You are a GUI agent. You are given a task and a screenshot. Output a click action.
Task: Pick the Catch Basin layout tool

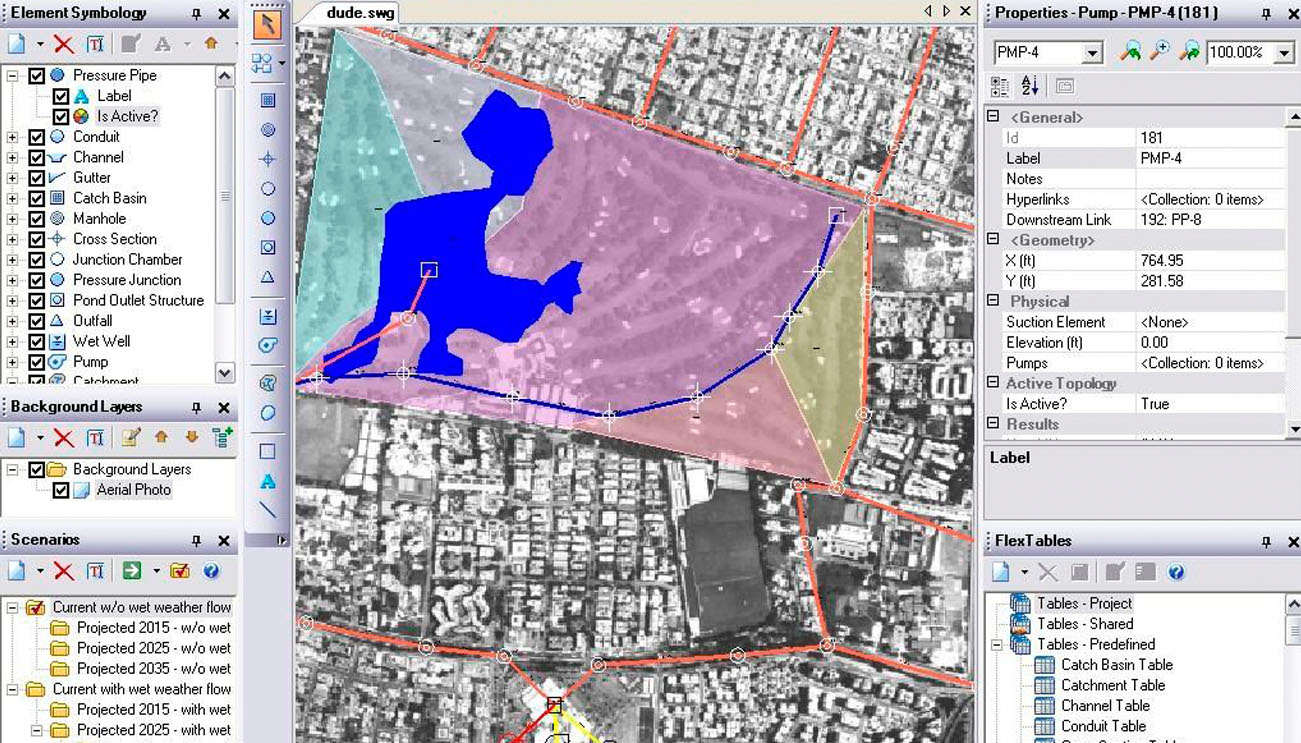268,100
